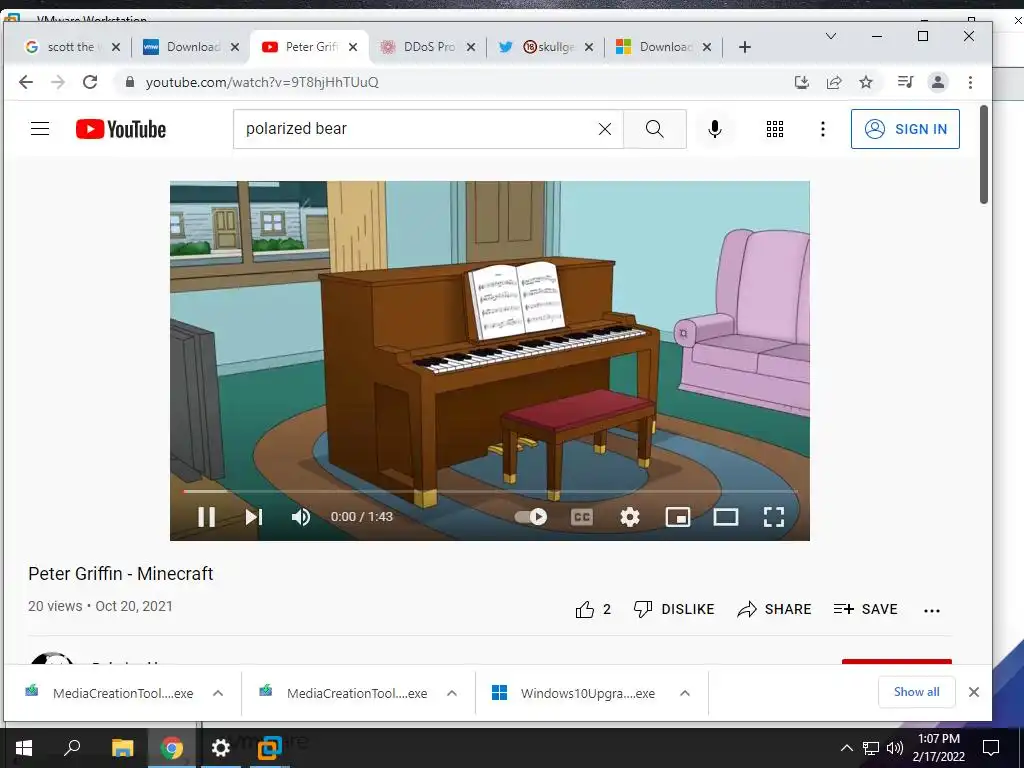Go to the YouTube home logo
This screenshot has height=768, width=1024.
121,129
